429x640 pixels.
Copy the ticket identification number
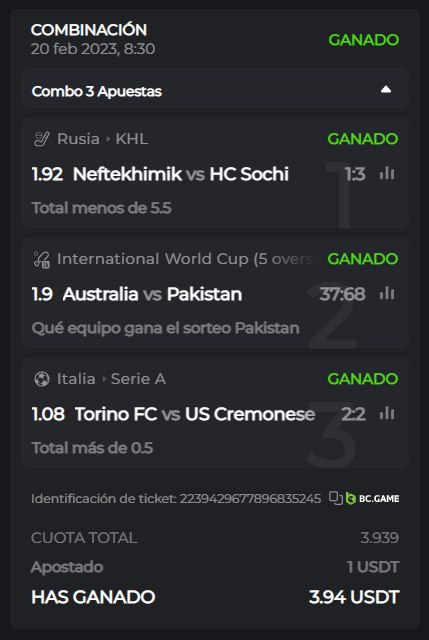click(x=336, y=498)
